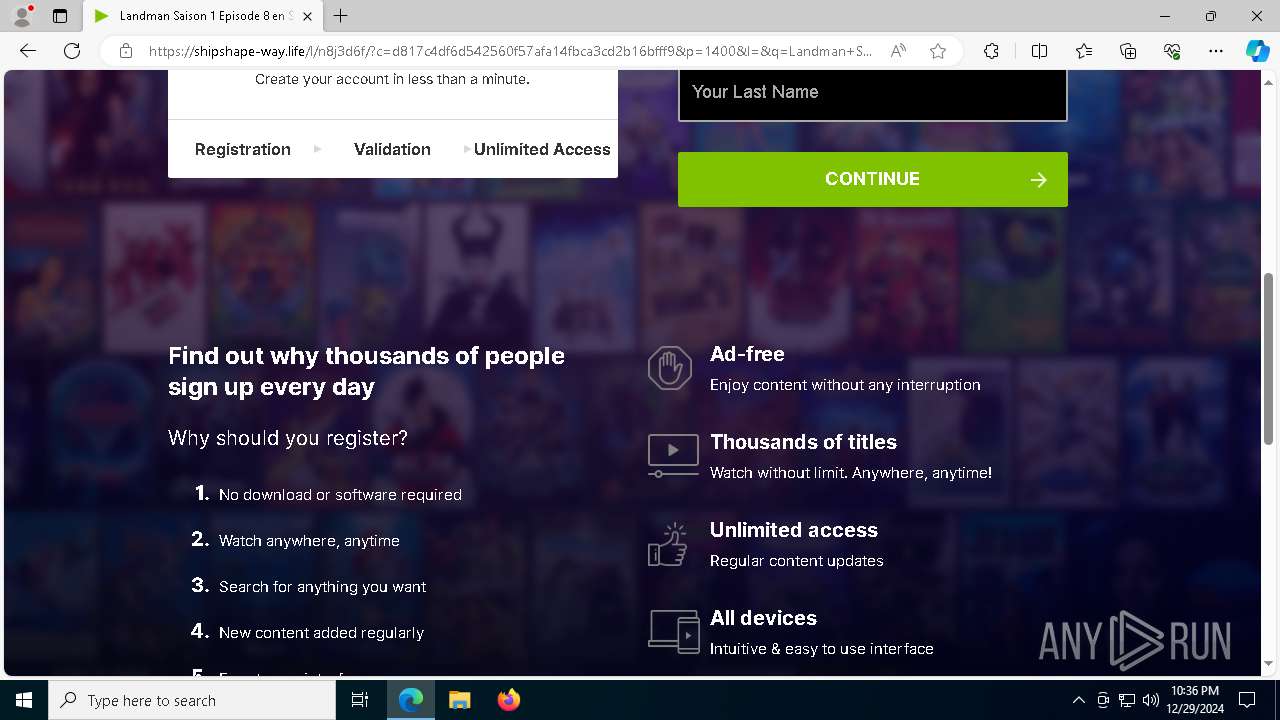The image size is (1280, 720).
Task: View site information lock icon
Action: (126, 51)
